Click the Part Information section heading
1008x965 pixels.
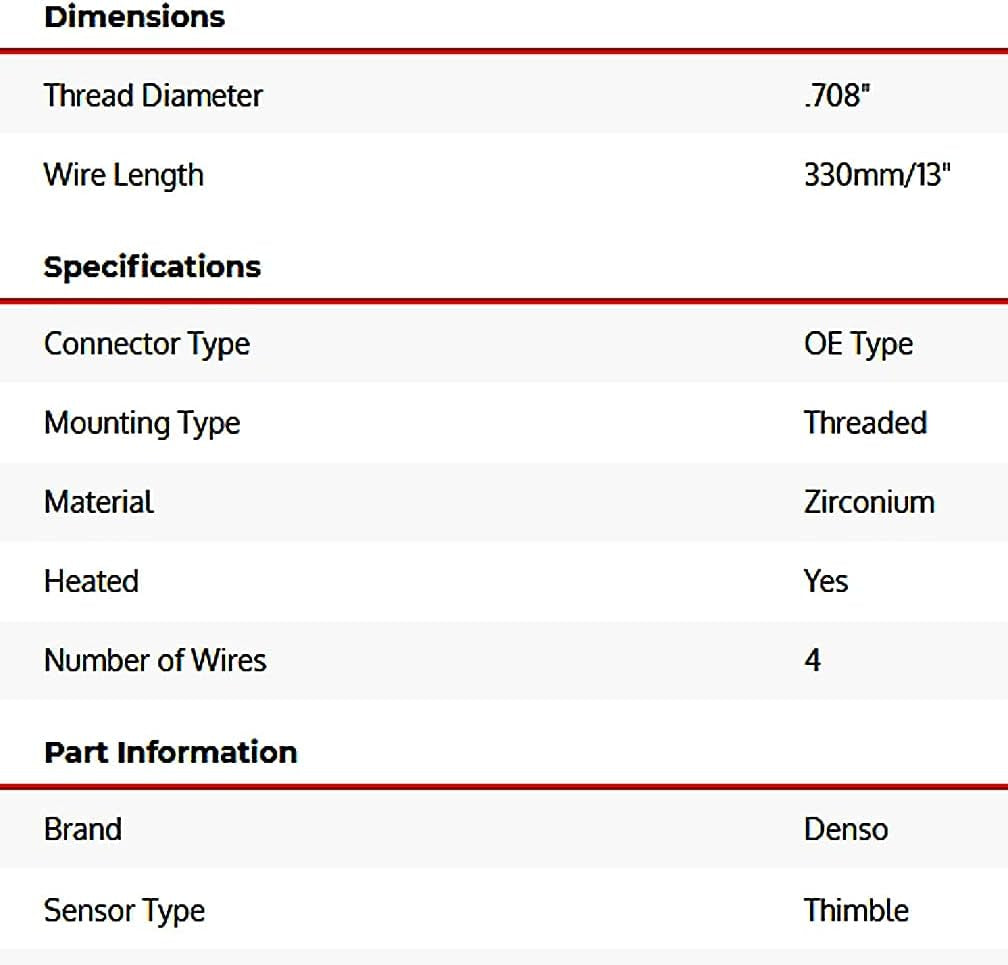point(170,752)
